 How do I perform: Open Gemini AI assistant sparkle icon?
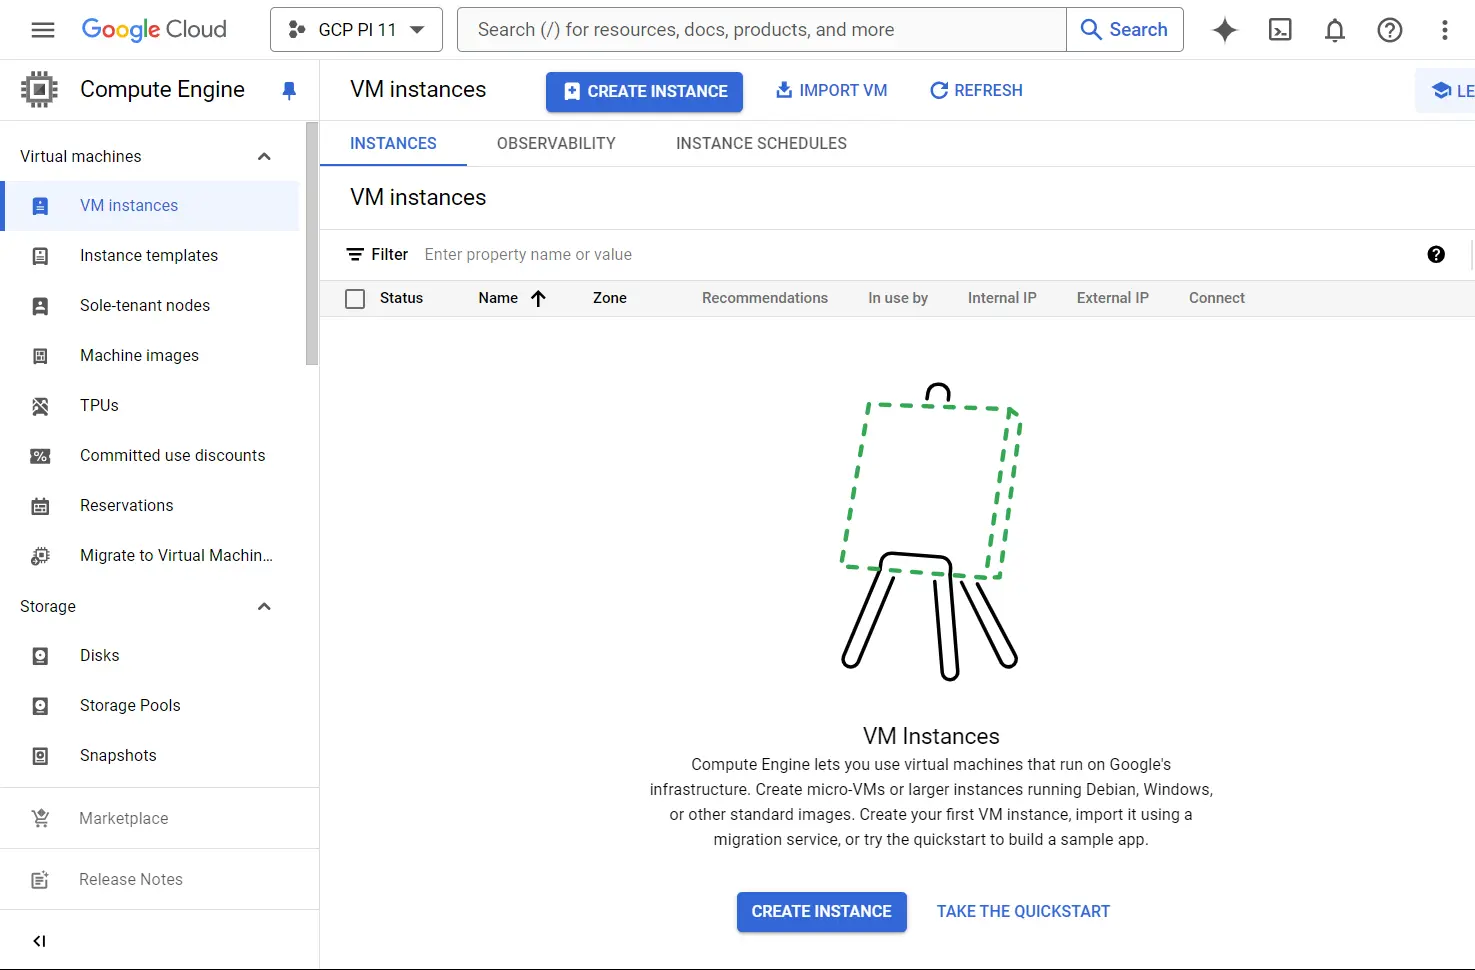click(x=1224, y=30)
